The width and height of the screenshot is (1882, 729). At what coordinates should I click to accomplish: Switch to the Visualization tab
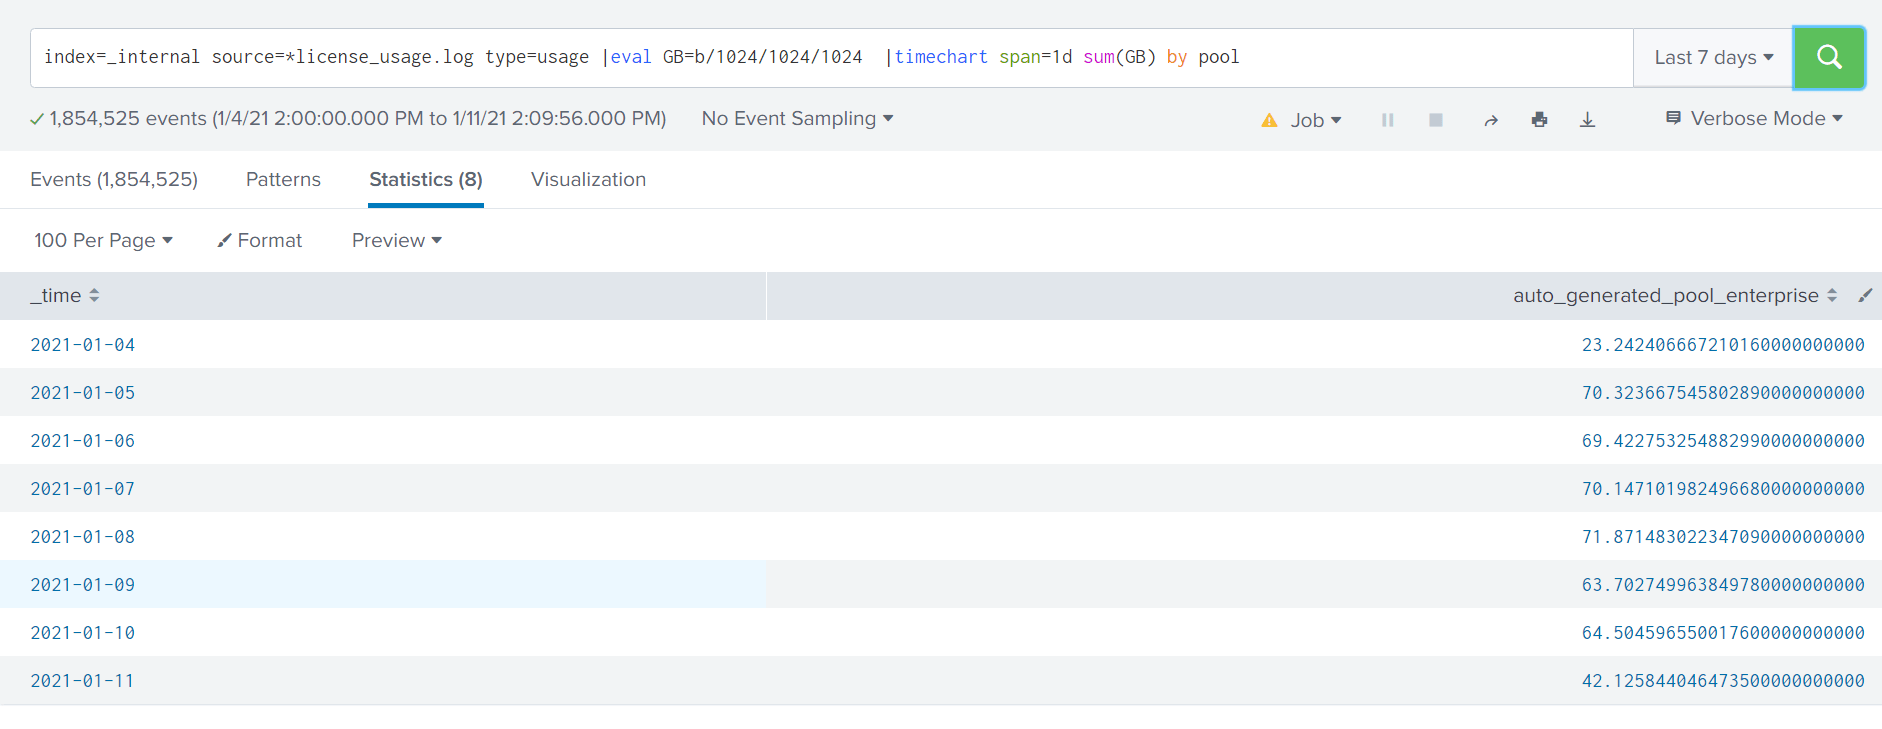pos(588,179)
